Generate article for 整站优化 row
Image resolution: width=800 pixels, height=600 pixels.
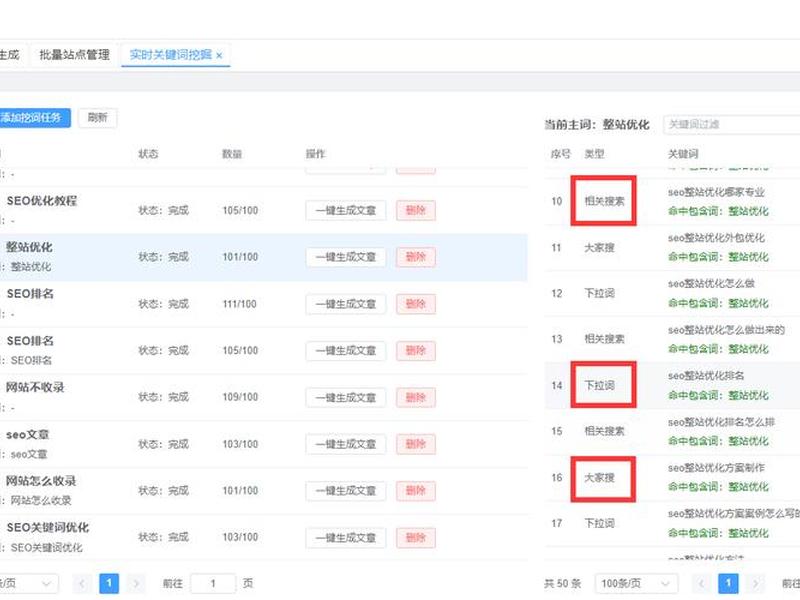pos(345,257)
